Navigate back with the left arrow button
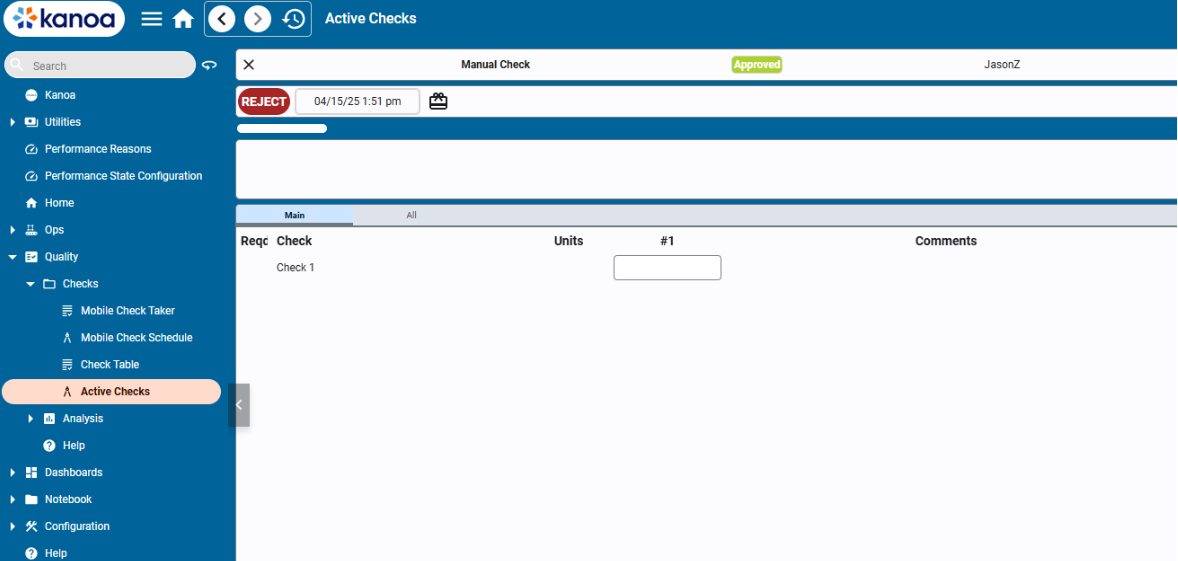Image resolution: width=1178 pixels, height=561 pixels. [x=222, y=19]
